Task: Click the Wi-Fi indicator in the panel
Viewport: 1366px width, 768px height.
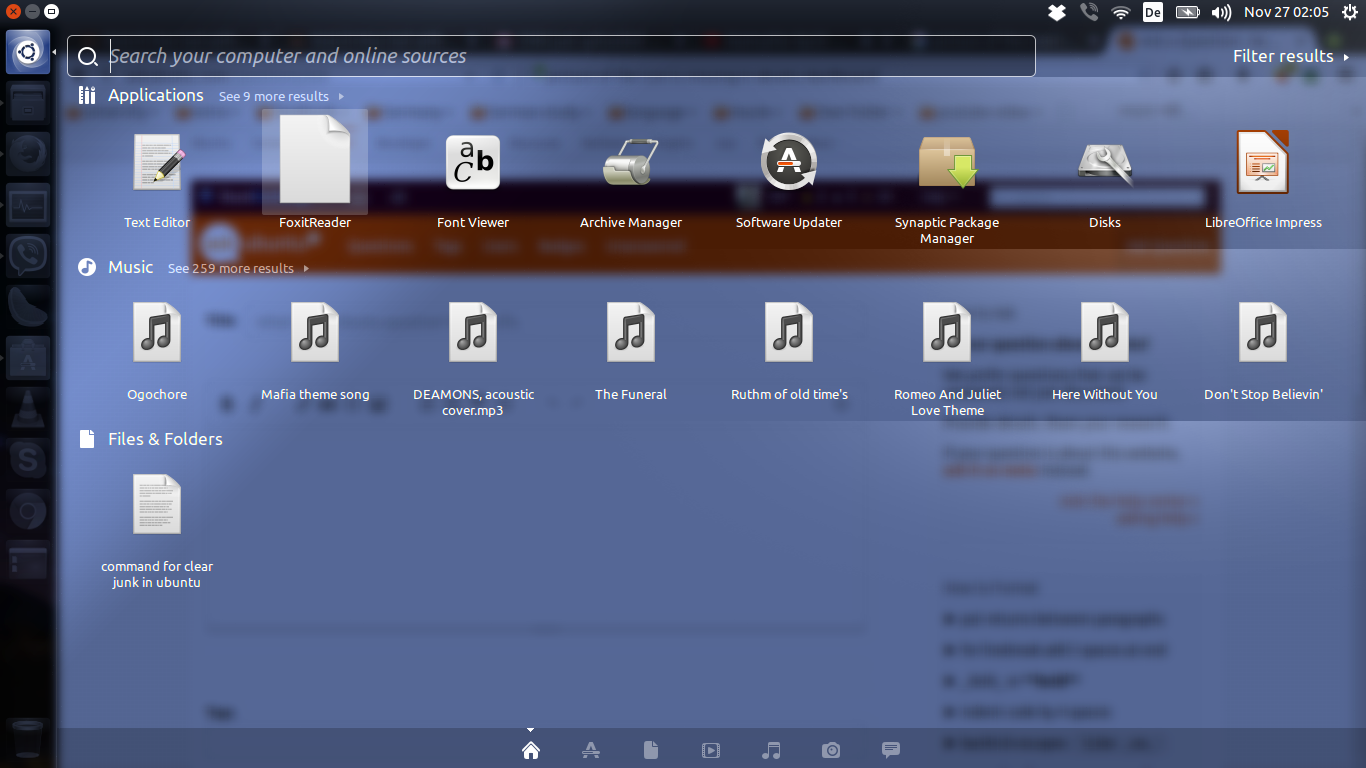Action: [1120, 12]
